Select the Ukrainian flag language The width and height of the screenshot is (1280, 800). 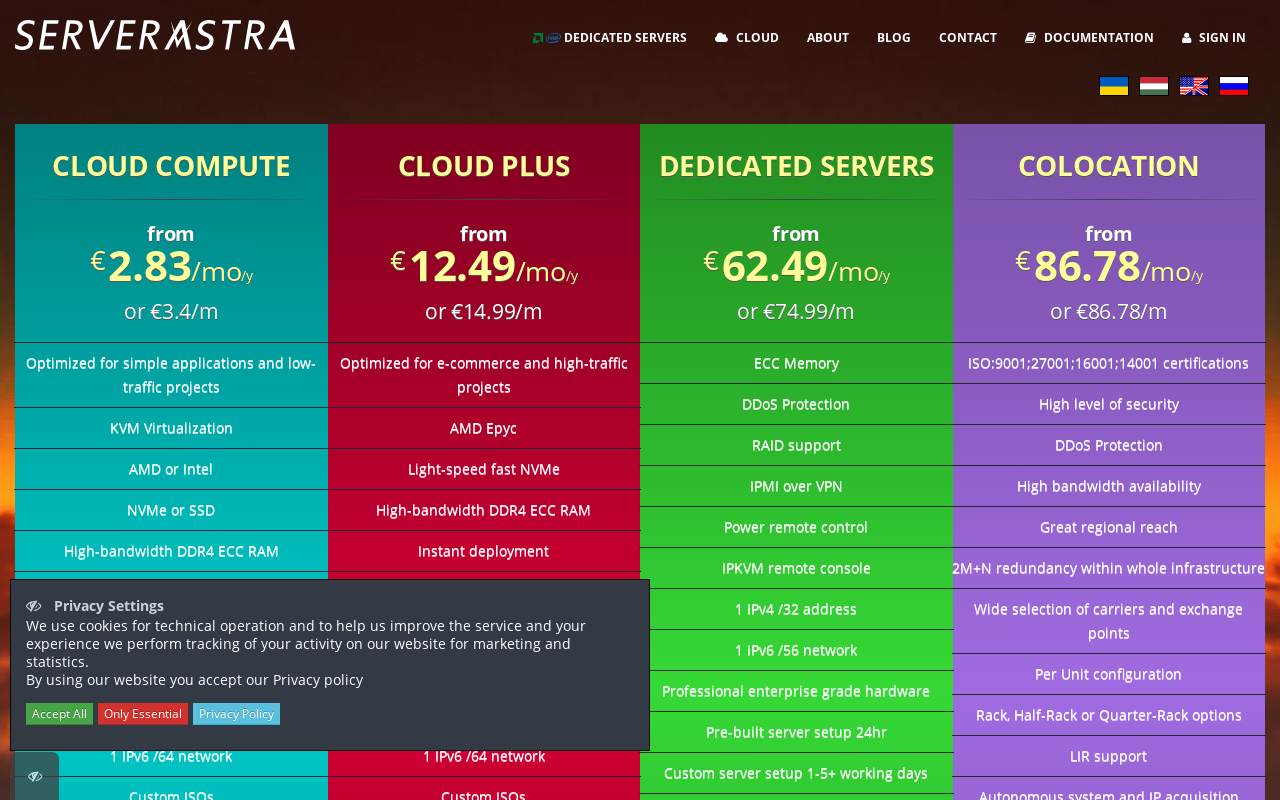pyautogui.click(x=1114, y=86)
